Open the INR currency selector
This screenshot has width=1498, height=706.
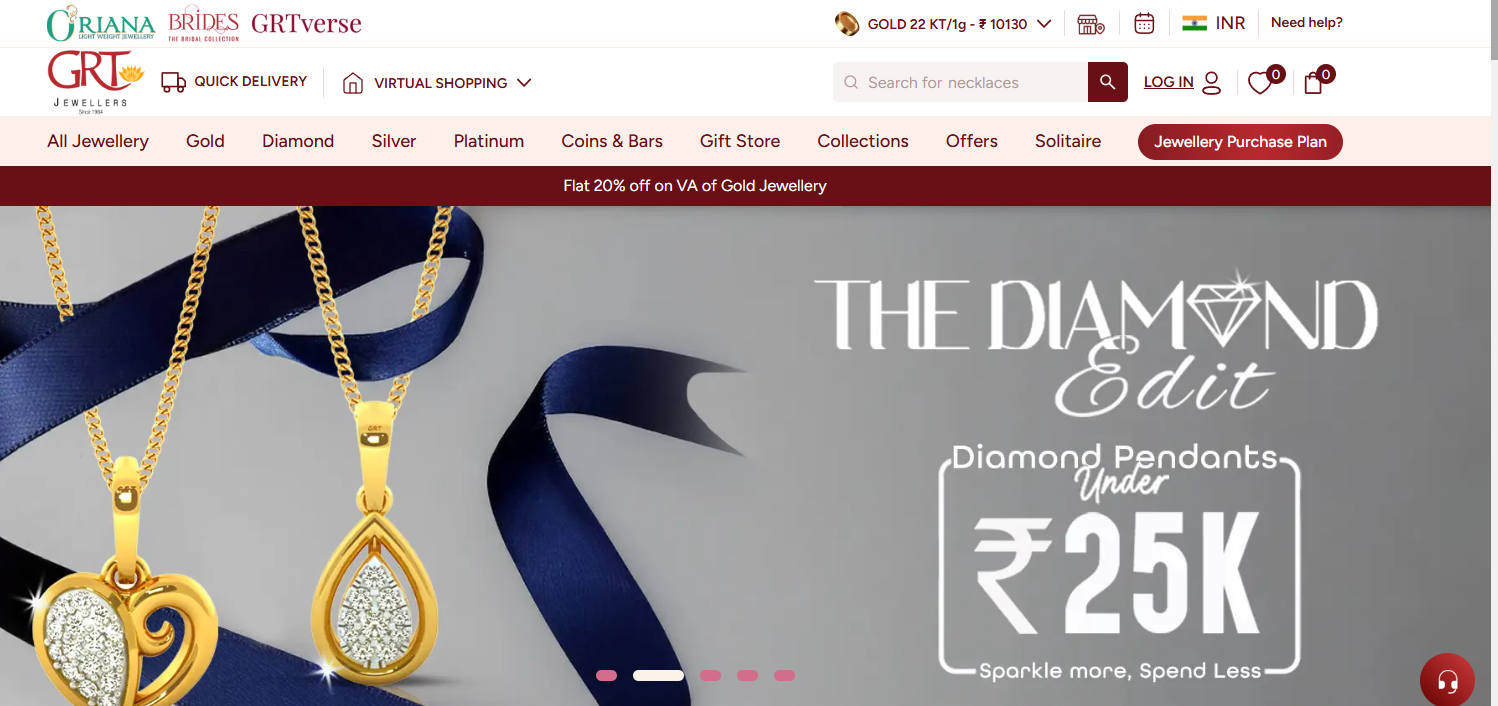tap(1213, 23)
